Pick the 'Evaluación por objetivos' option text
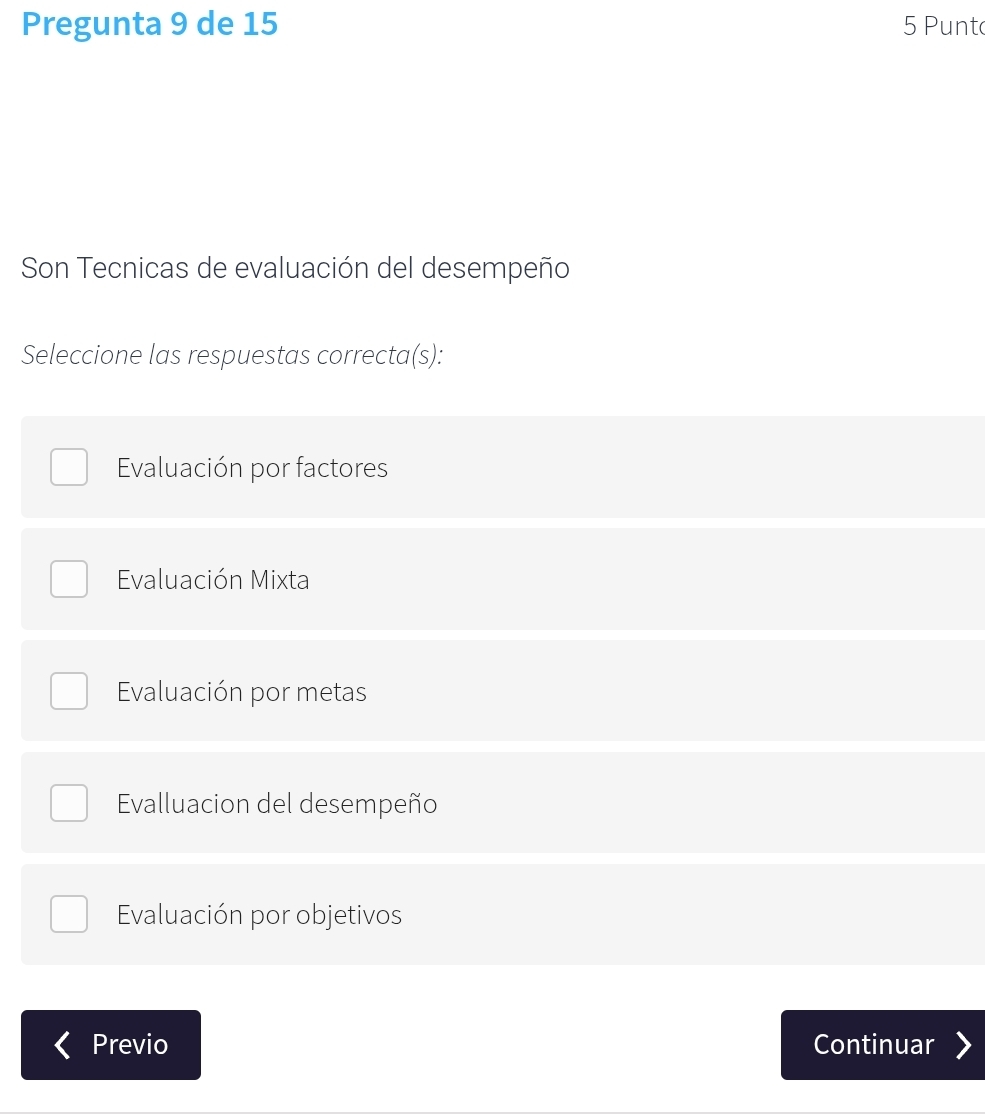The width and height of the screenshot is (985, 1116). (259, 915)
